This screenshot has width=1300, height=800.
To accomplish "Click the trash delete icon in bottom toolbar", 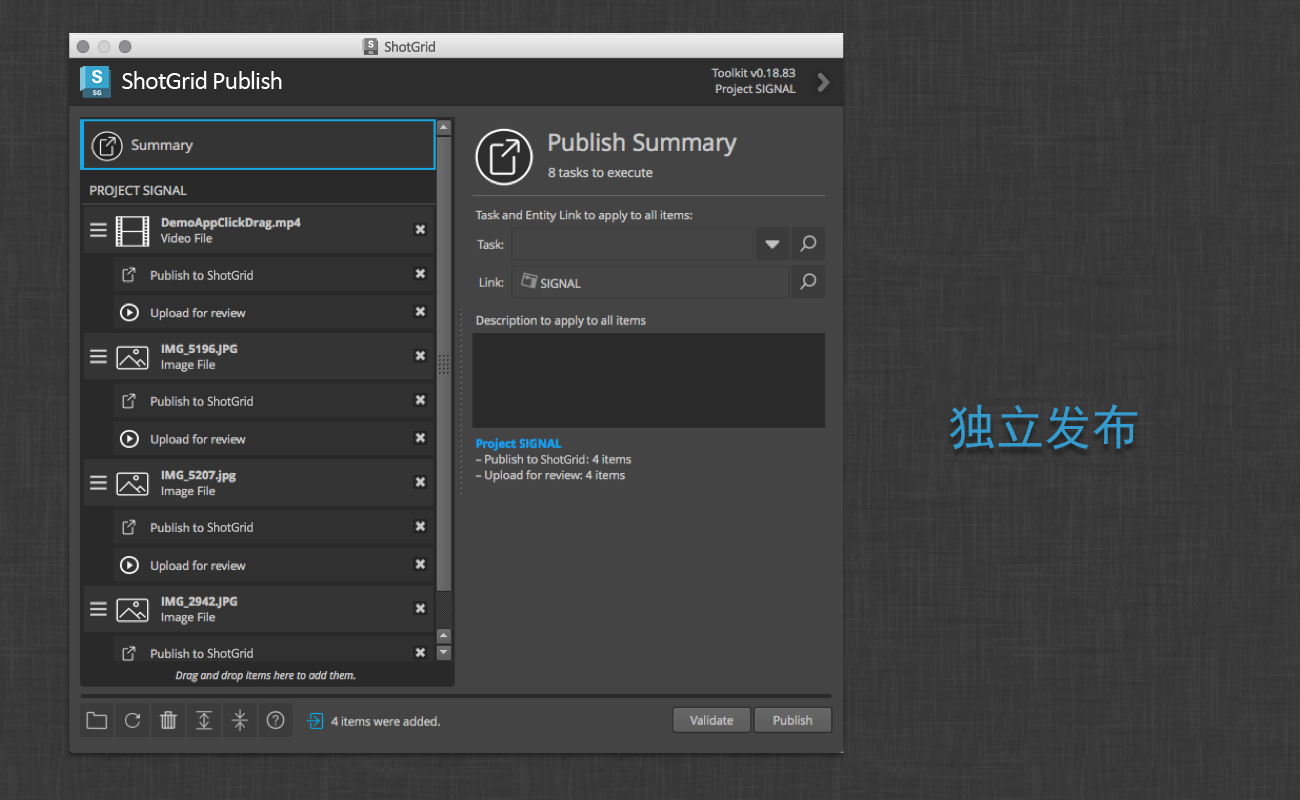I will pyautogui.click(x=168, y=720).
